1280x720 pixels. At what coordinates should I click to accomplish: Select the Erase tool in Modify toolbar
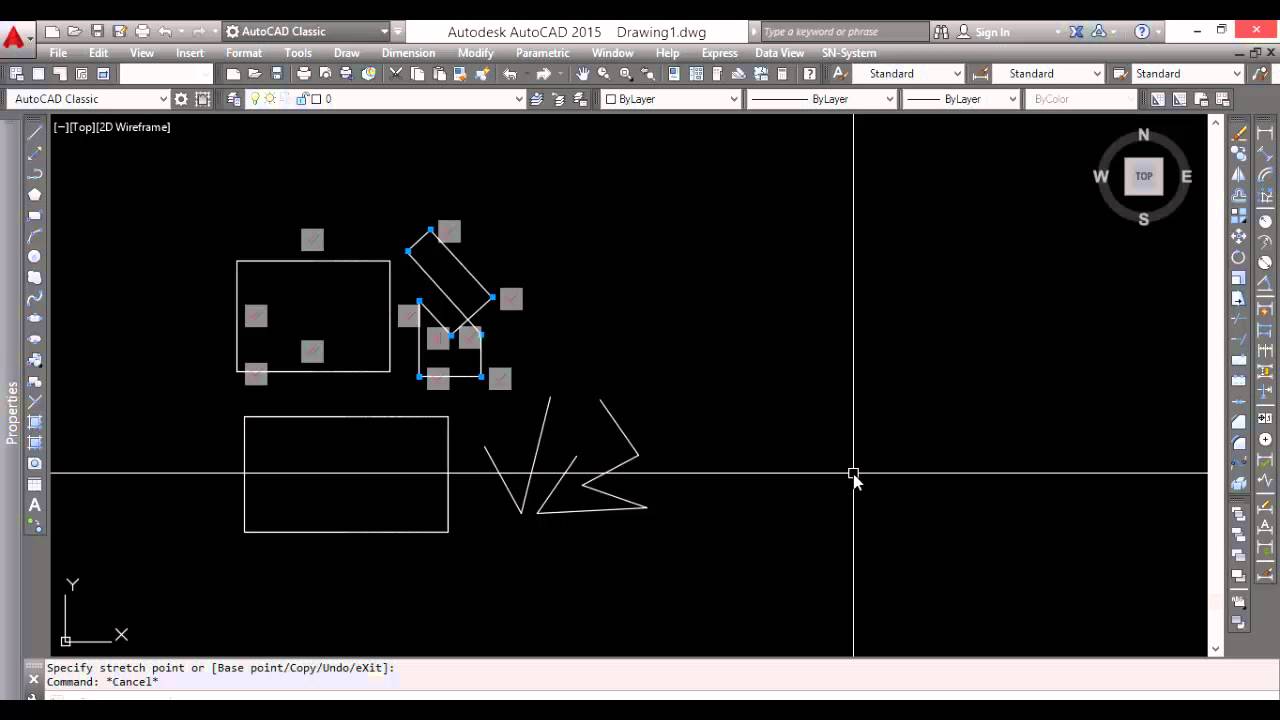coord(1239,132)
